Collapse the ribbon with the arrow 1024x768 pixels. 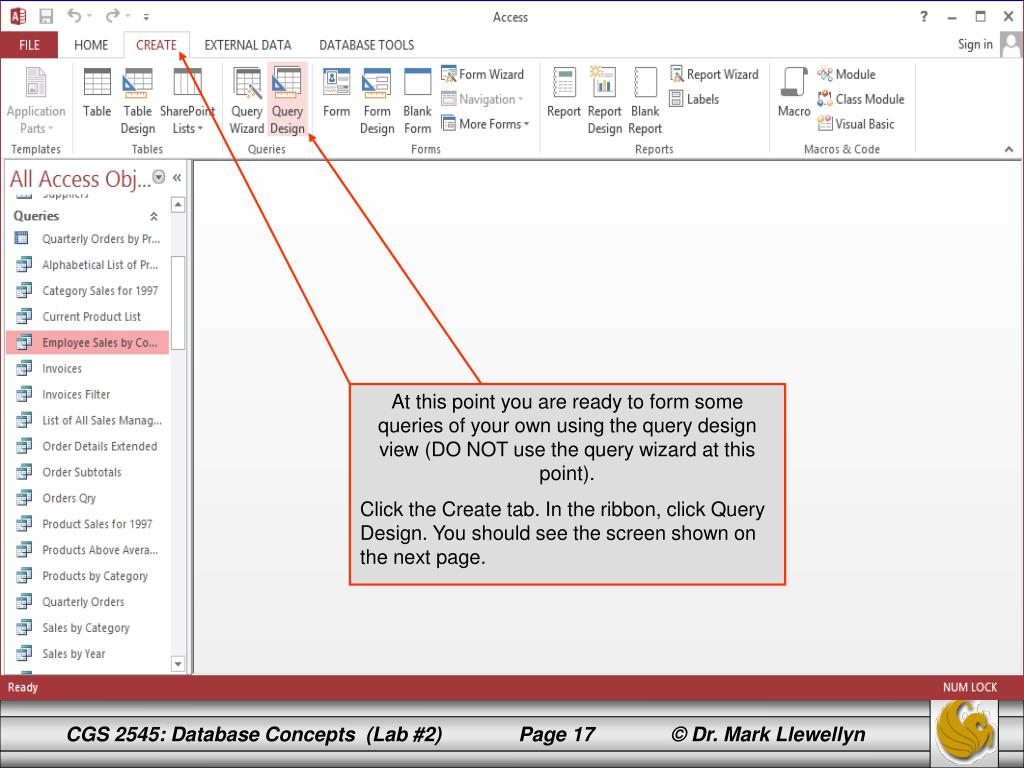[1009, 150]
